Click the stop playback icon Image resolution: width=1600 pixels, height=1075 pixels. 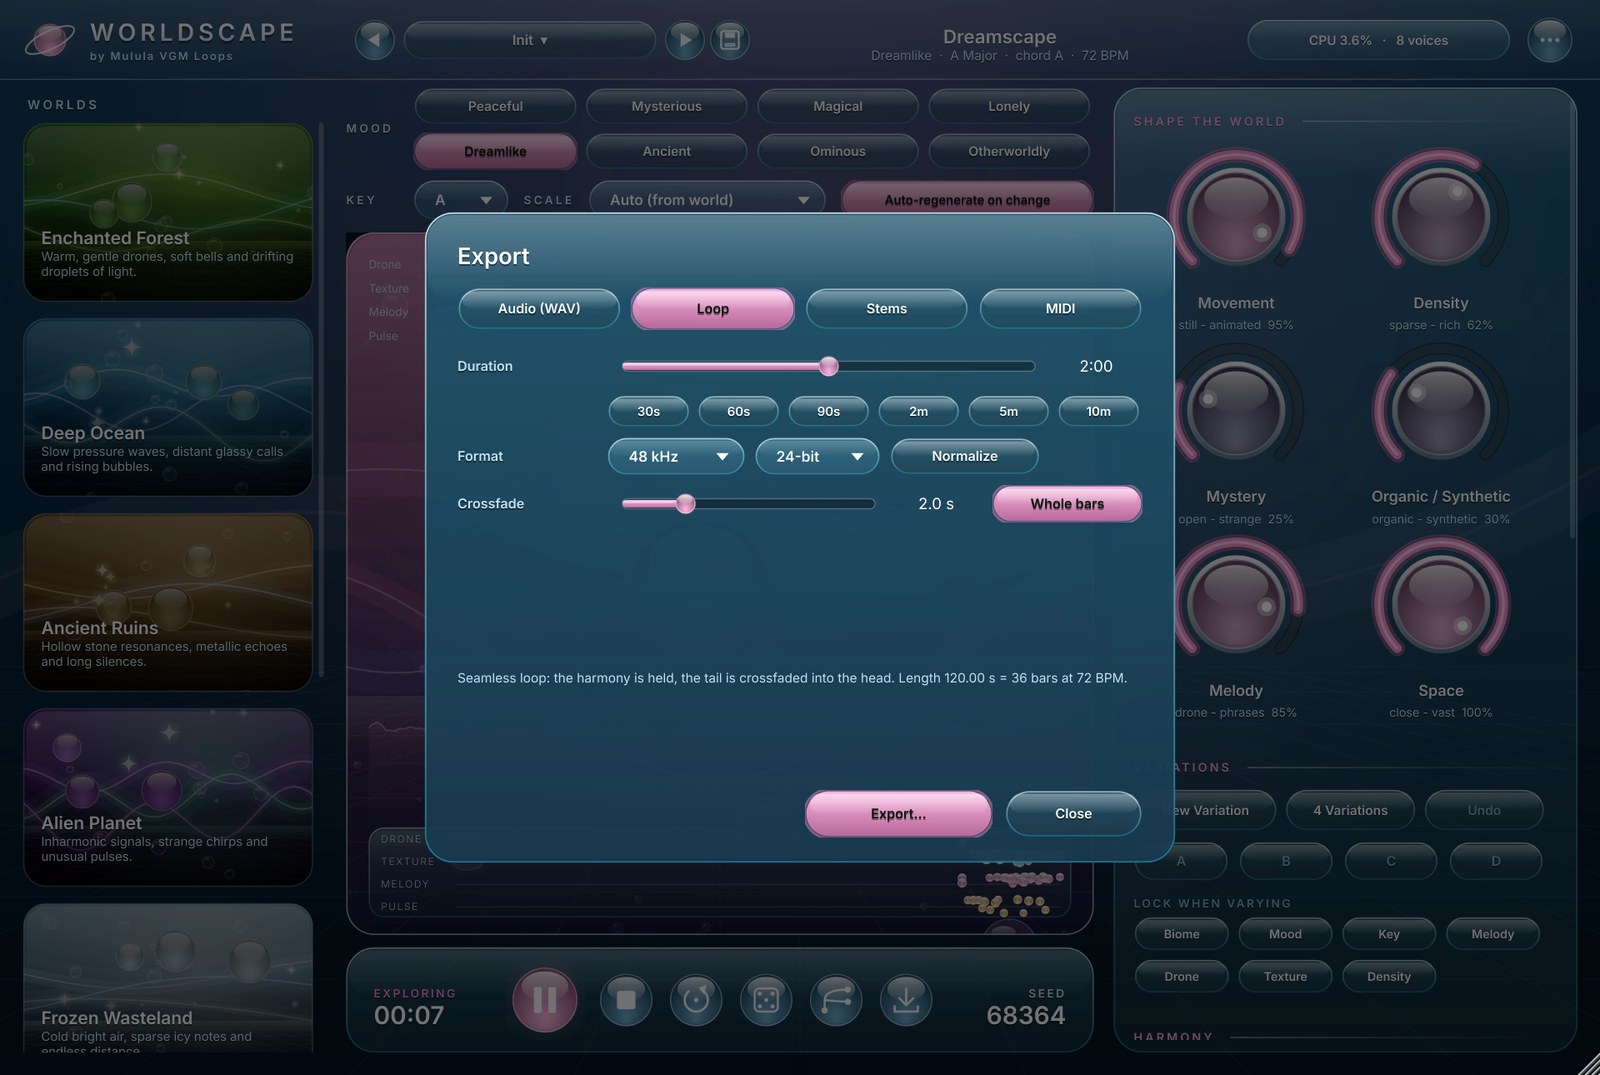(x=626, y=999)
